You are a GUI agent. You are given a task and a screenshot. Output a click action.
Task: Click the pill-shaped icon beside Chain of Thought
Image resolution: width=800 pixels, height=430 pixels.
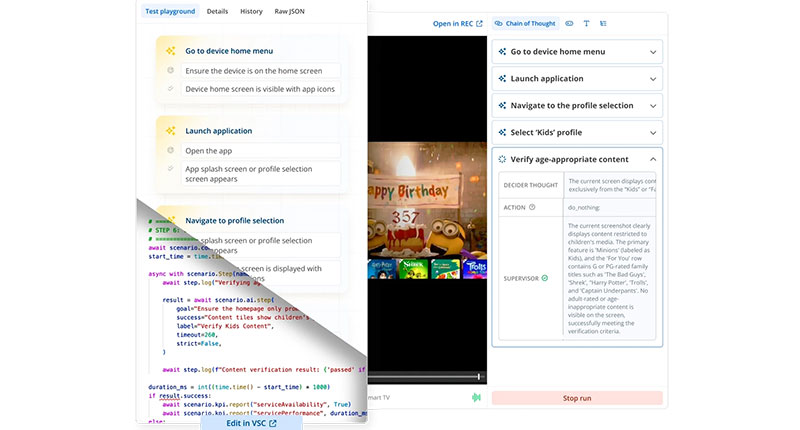(x=569, y=23)
